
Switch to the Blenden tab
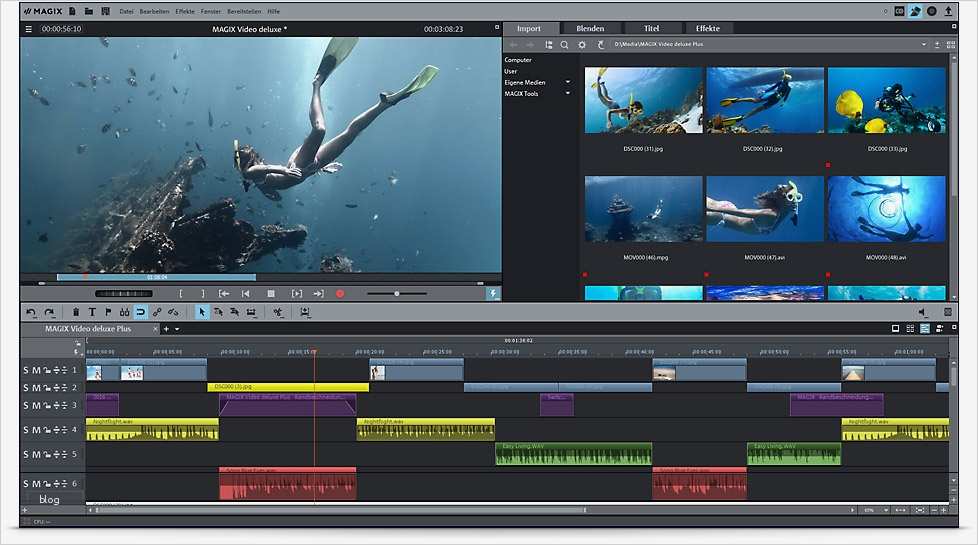[x=590, y=28]
